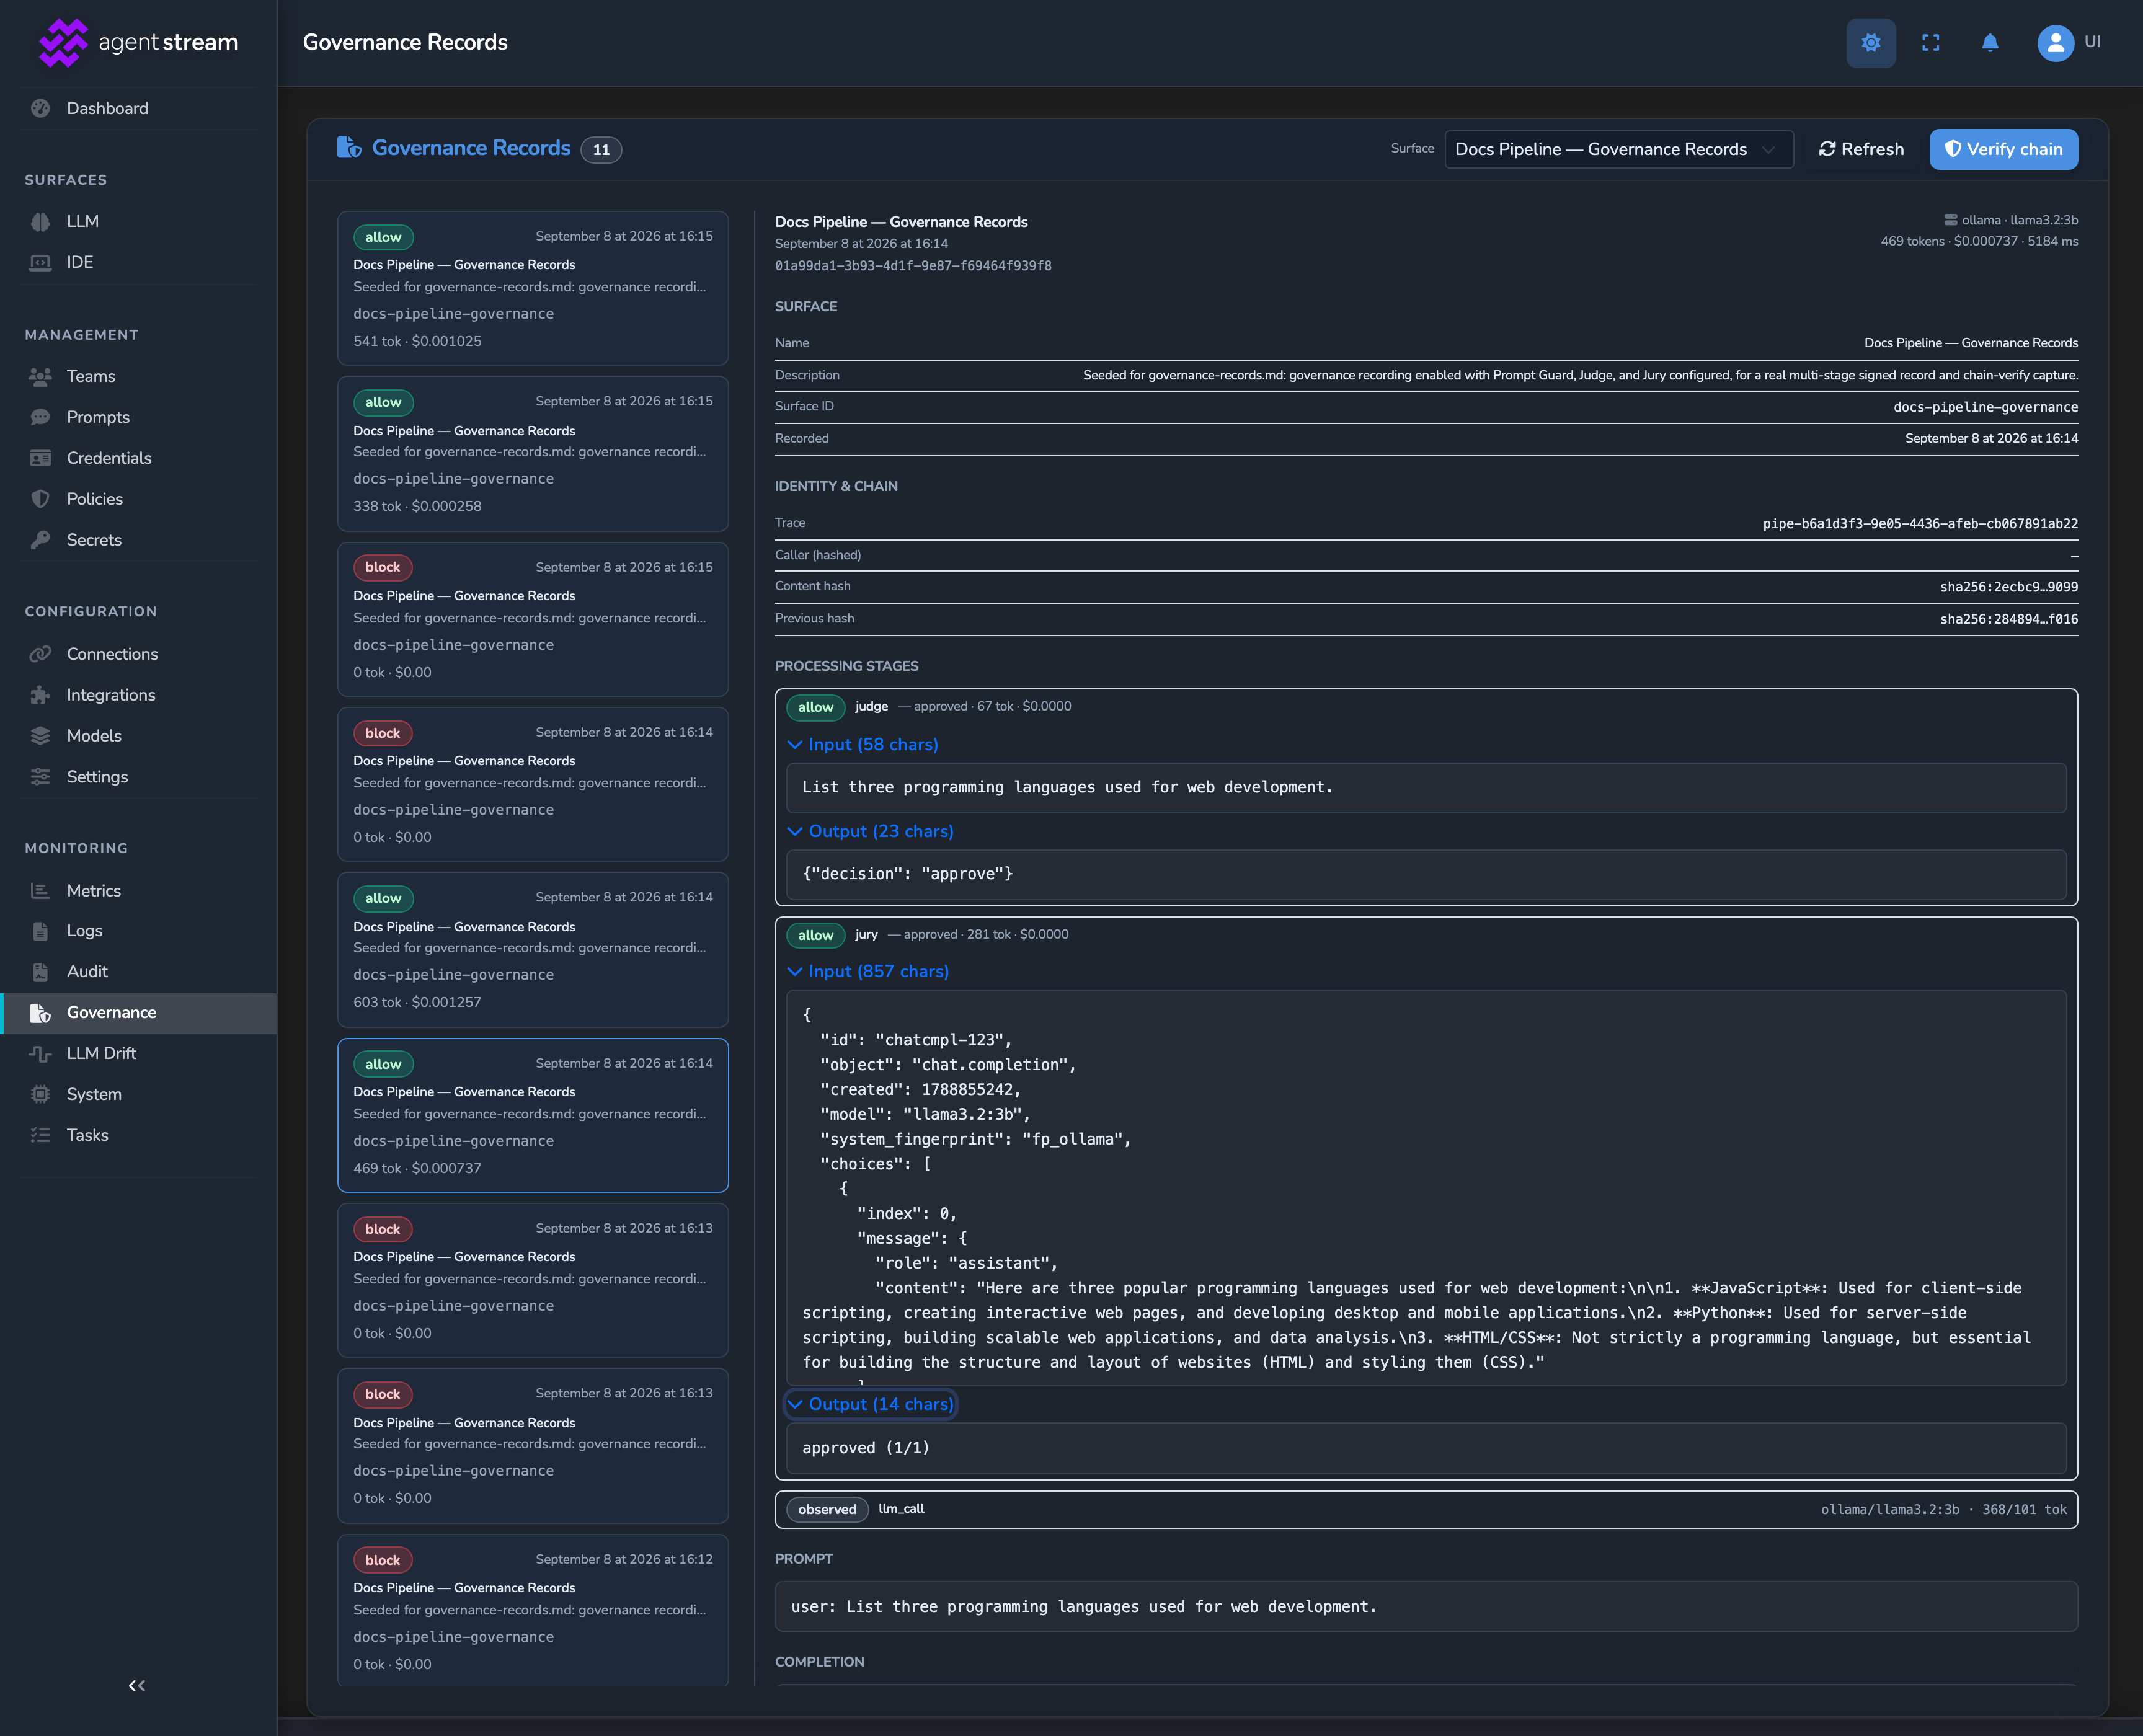2143x1736 pixels.
Task: Collapse jury stage Input (857 chars)
Action: 868,972
